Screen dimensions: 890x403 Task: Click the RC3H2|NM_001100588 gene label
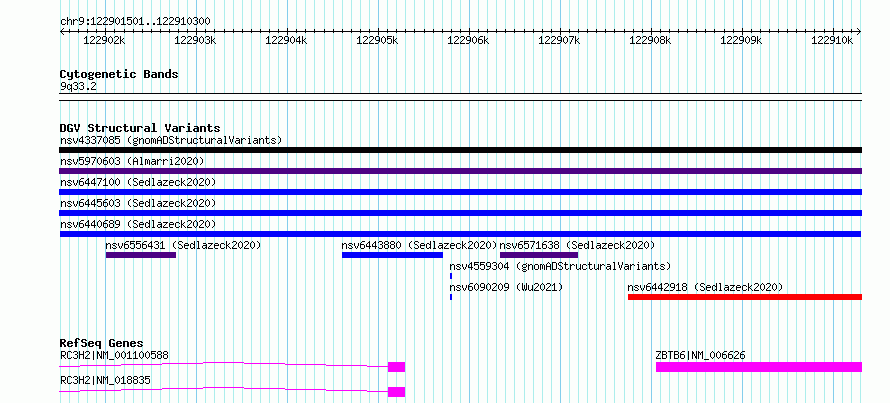point(114,355)
